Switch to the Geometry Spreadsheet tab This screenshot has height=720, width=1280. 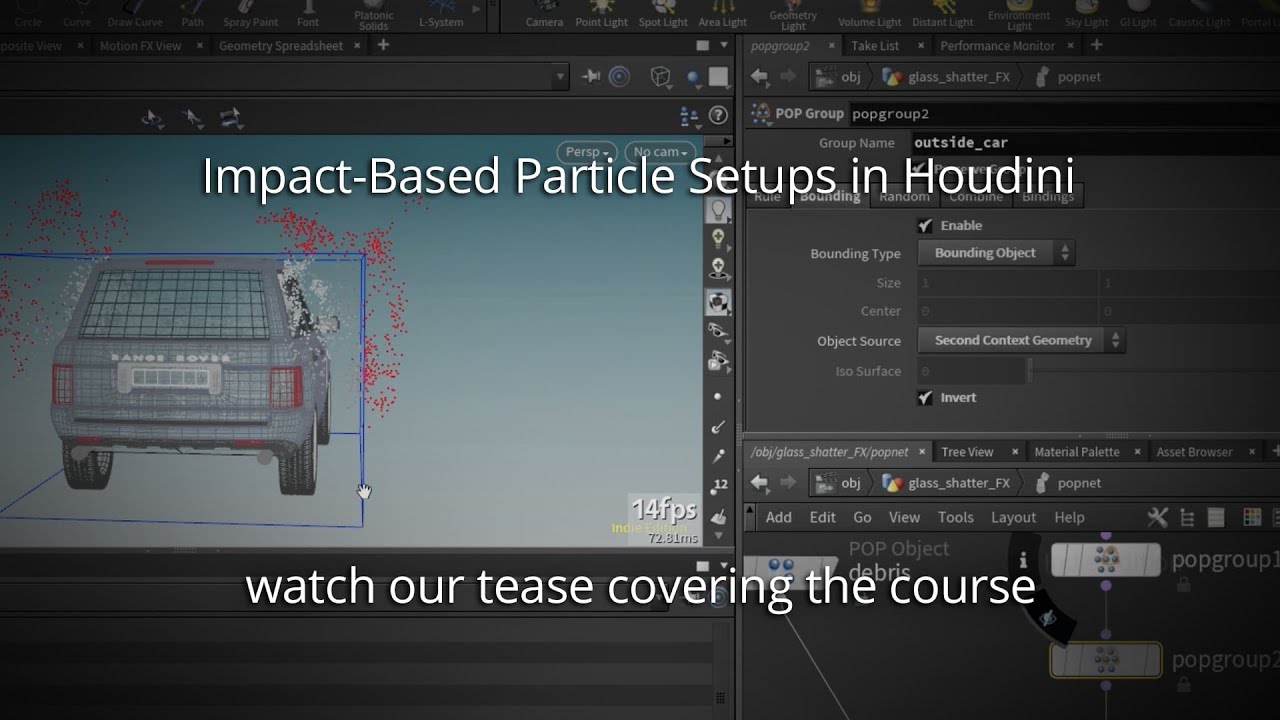click(281, 46)
